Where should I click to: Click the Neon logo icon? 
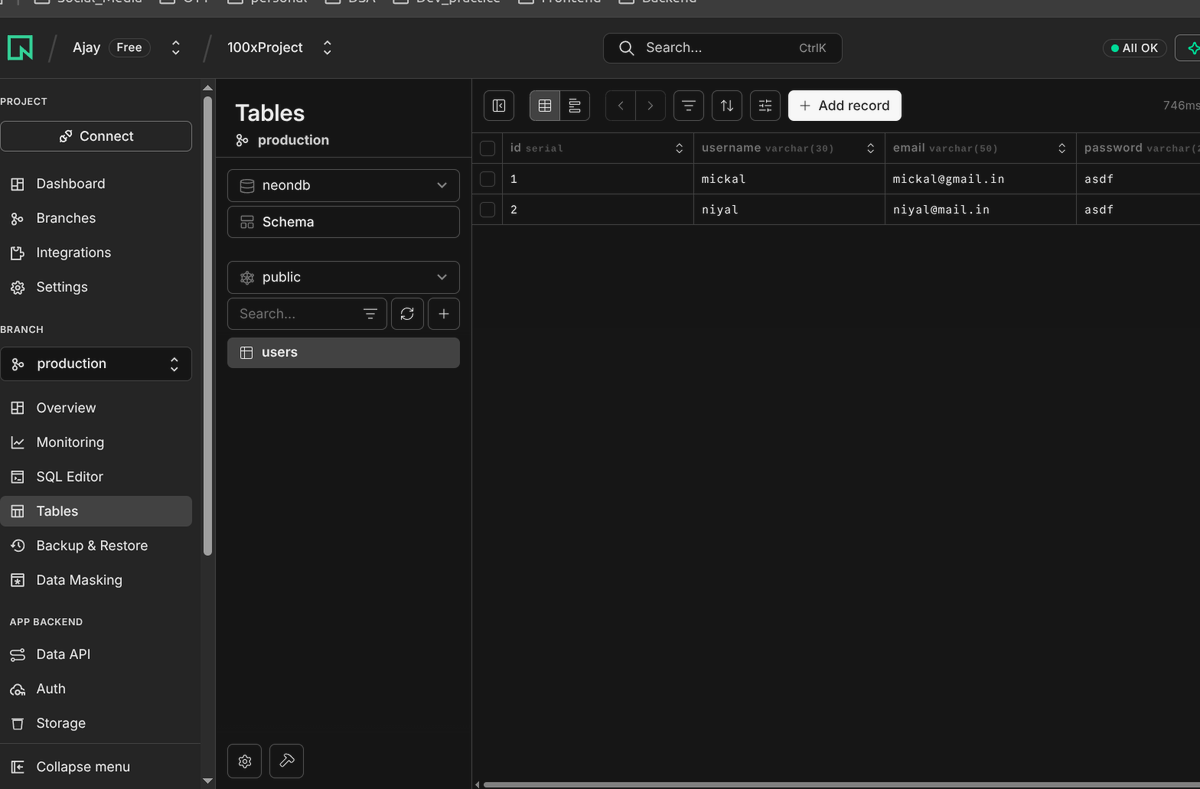coord(20,47)
